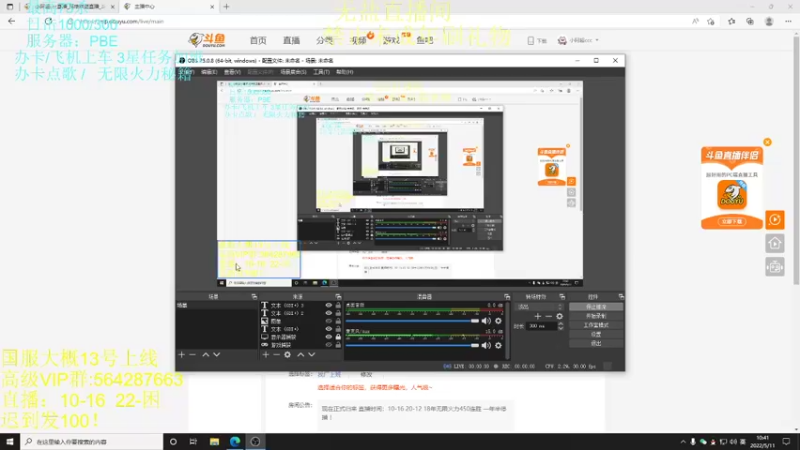Adjust desktop audio volume slider
Screen dimensions: 800x450
(412, 321)
